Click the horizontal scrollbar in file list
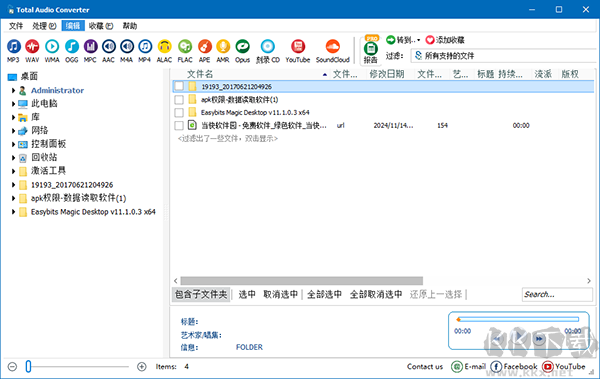600x379 pixels. pyautogui.click(x=302, y=281)
